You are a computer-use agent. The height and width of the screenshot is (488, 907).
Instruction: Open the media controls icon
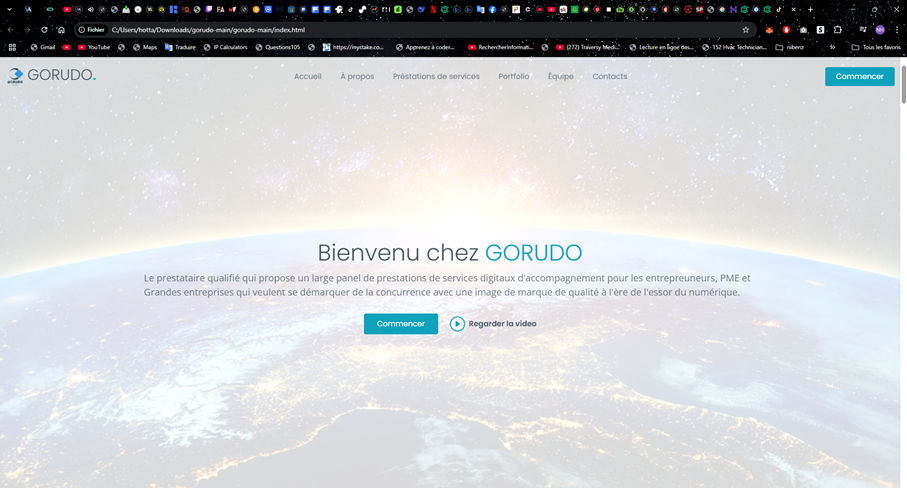(863, 29)
